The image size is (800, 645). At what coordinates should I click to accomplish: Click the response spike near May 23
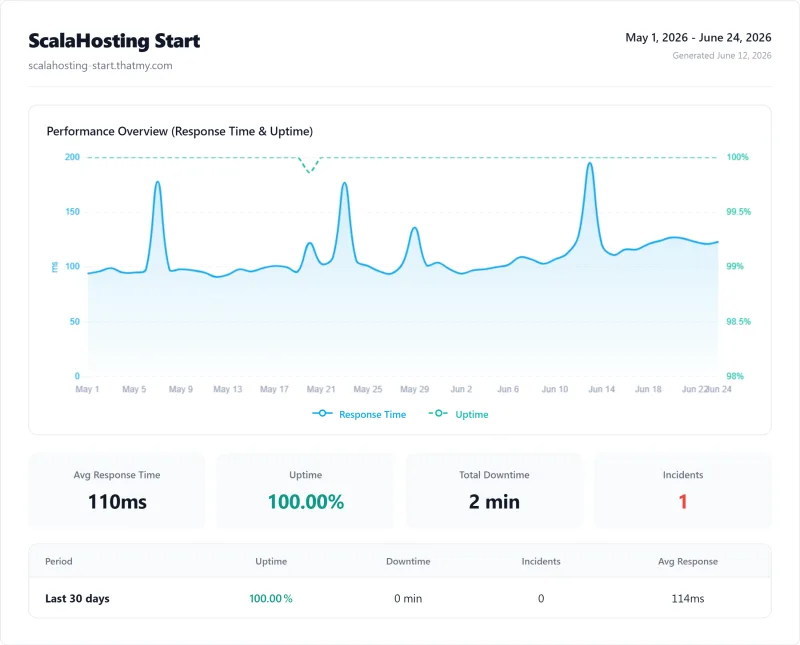point(344,183)
